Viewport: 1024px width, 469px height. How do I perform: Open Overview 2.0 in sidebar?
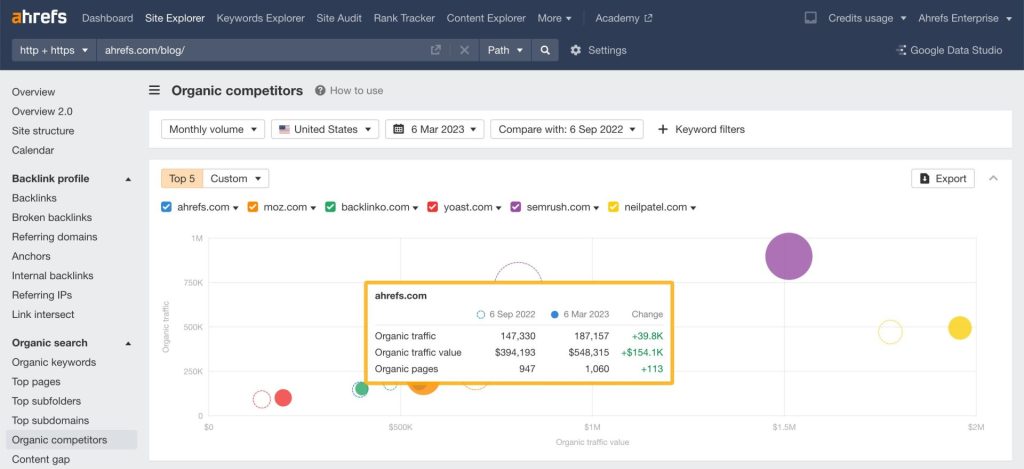[42, 112]
